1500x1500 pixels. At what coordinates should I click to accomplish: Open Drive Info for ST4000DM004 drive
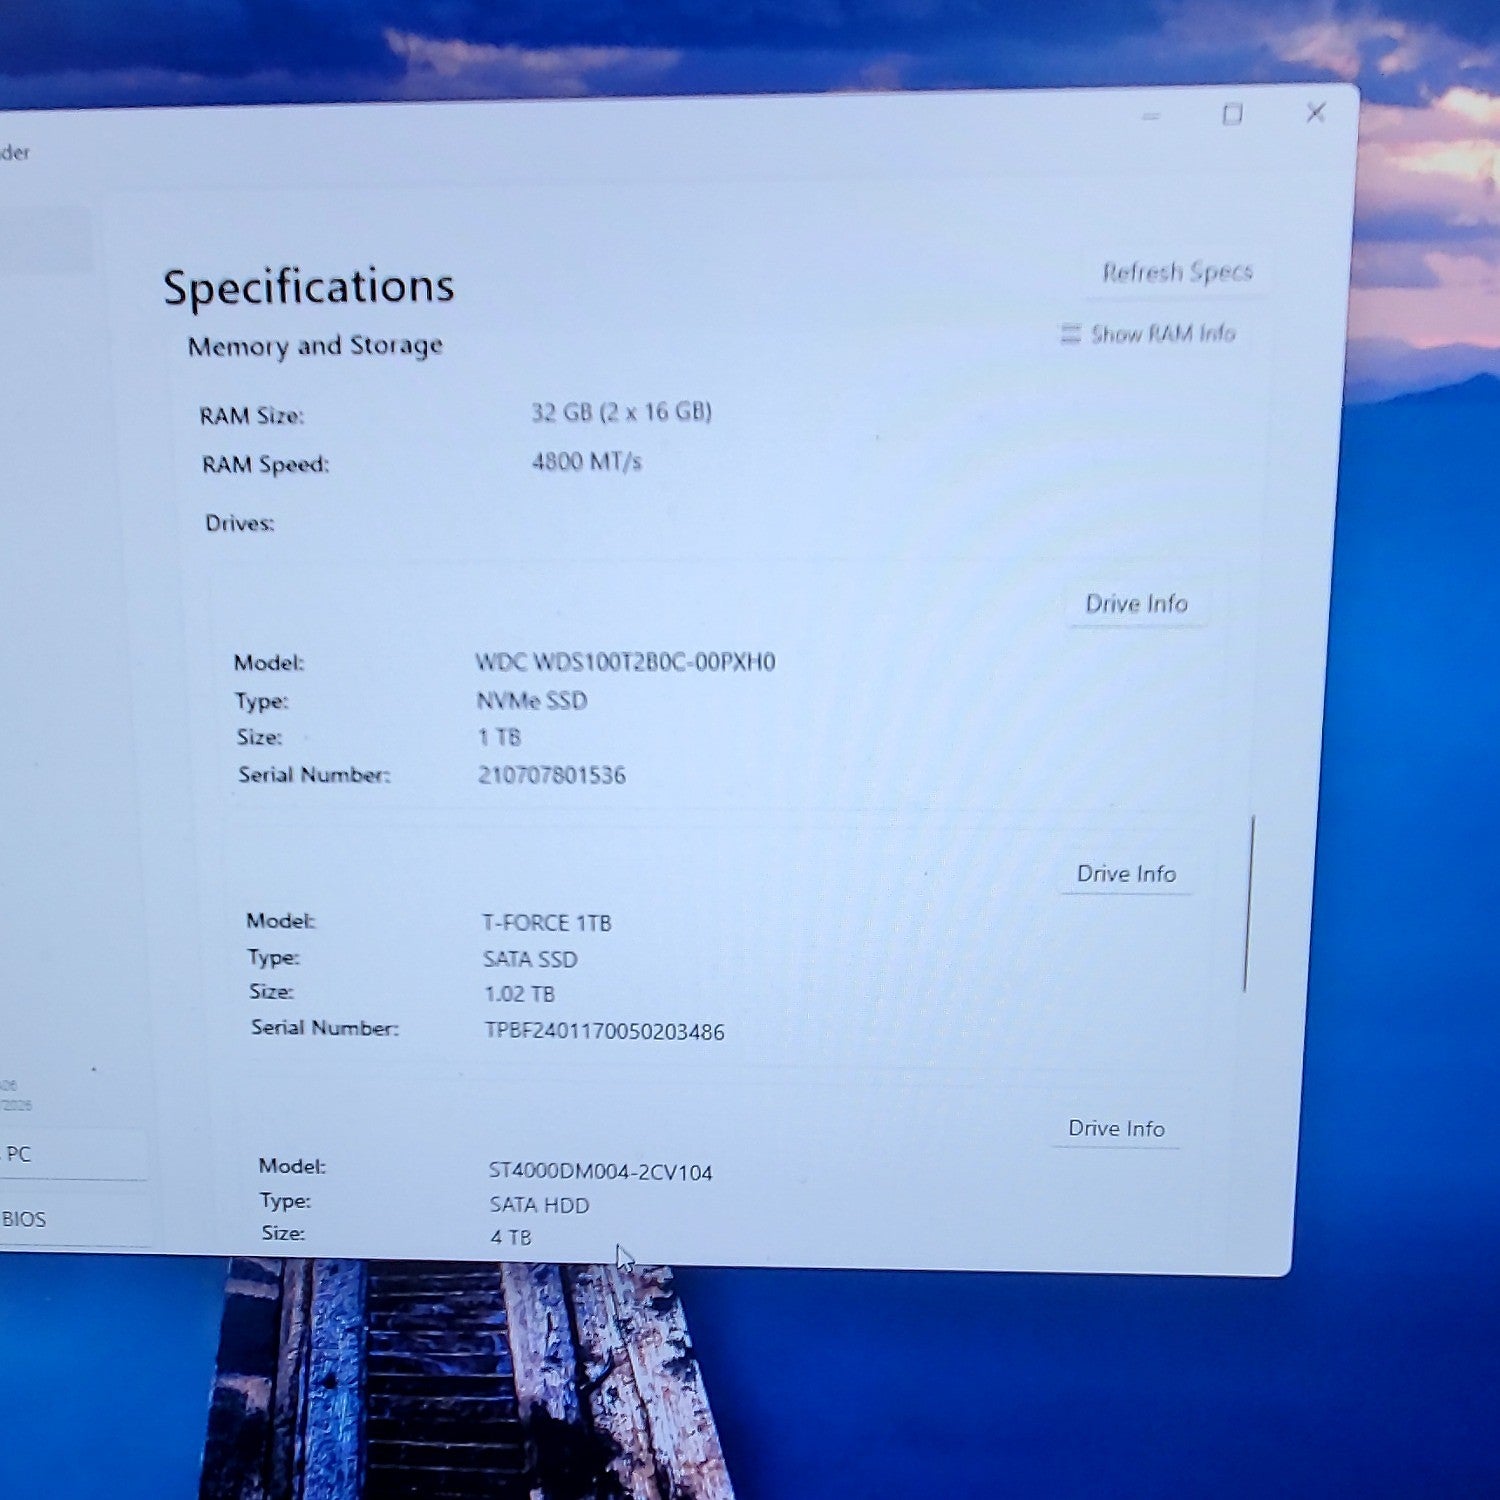click(1116, 1128)
